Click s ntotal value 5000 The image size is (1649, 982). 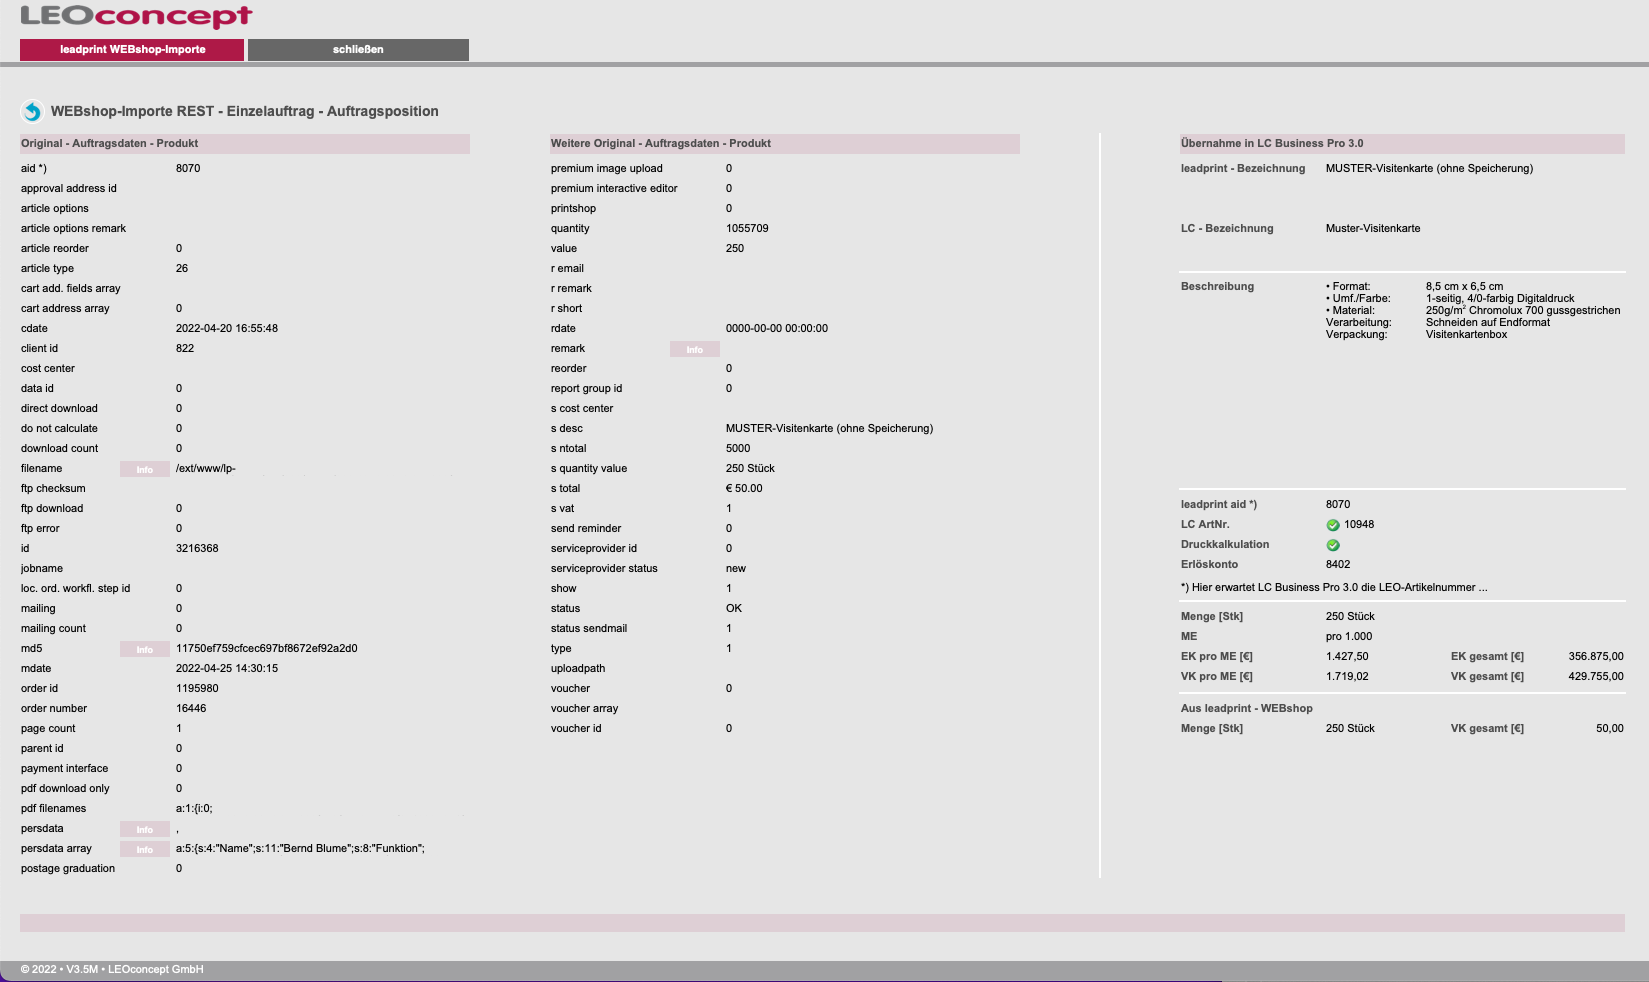pyautogui.click(x=738, y=448)
